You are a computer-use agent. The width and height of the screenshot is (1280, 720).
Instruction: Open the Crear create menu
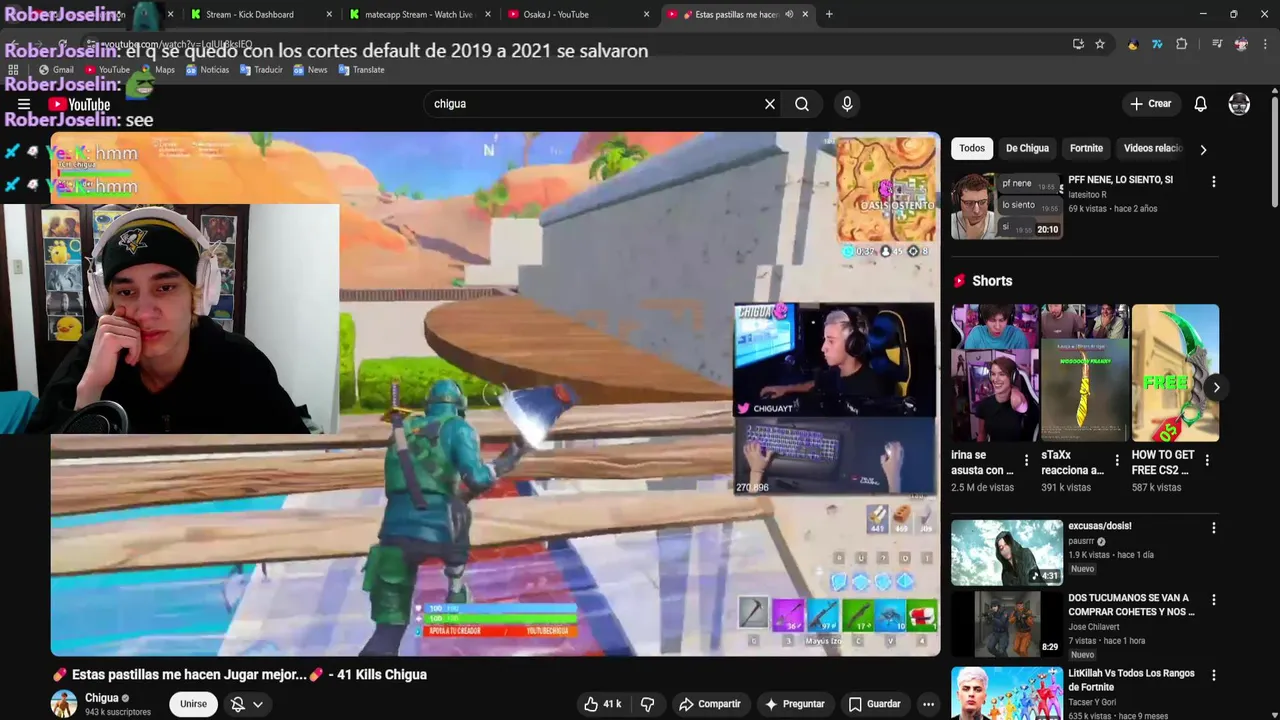pyautogui.click(x=1150, y=104)
